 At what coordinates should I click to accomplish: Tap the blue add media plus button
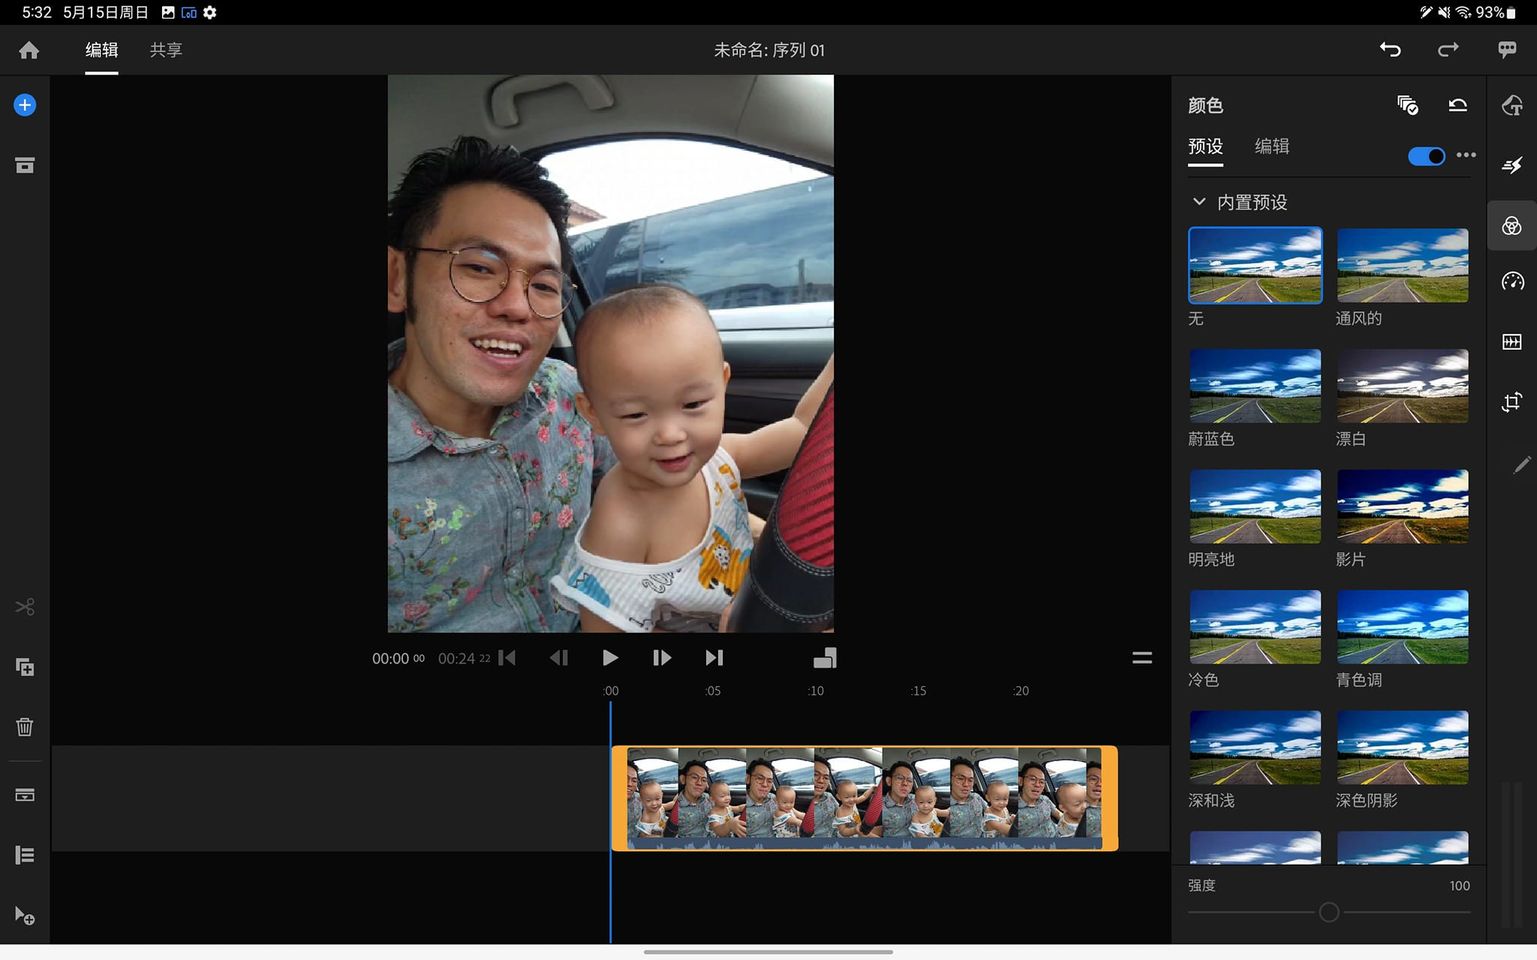click(25, 105)
